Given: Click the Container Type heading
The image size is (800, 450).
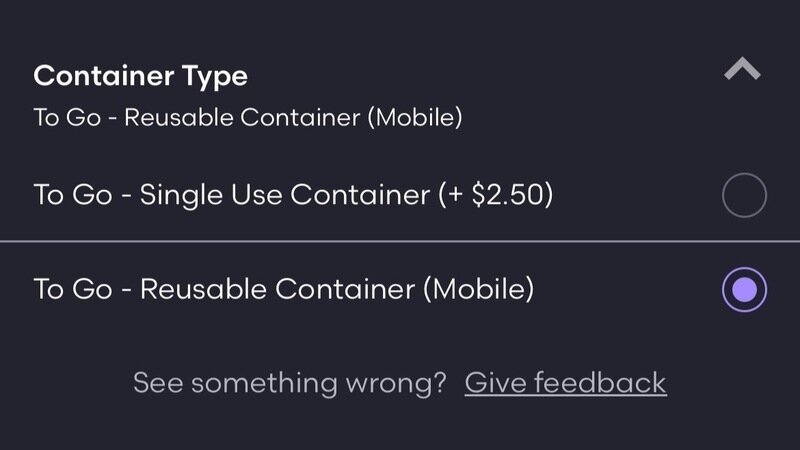Looking at the screenshot, I should (x=140, y=75).
